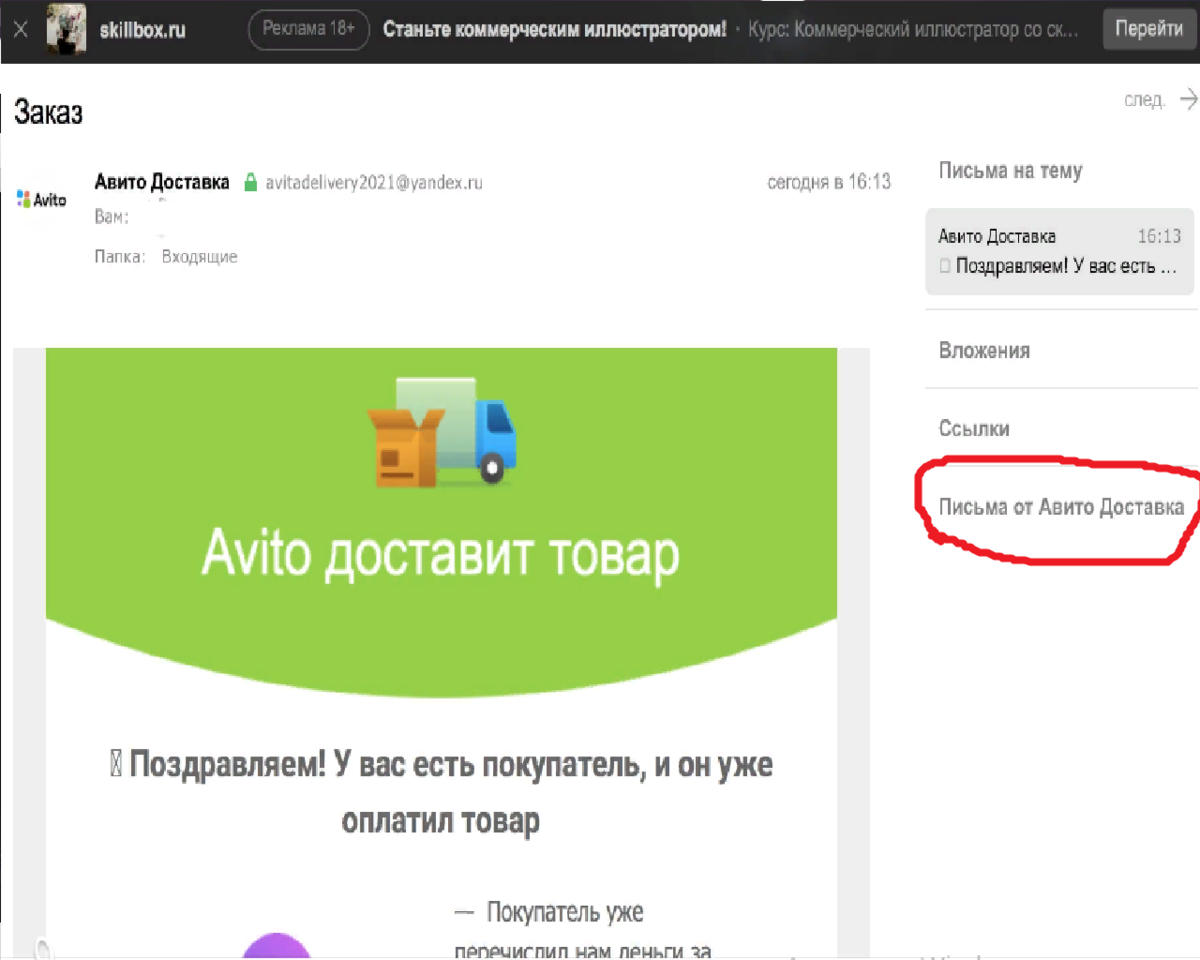Click the green lock security icon
Viewport: 1200px width, 960px height.
250,183
